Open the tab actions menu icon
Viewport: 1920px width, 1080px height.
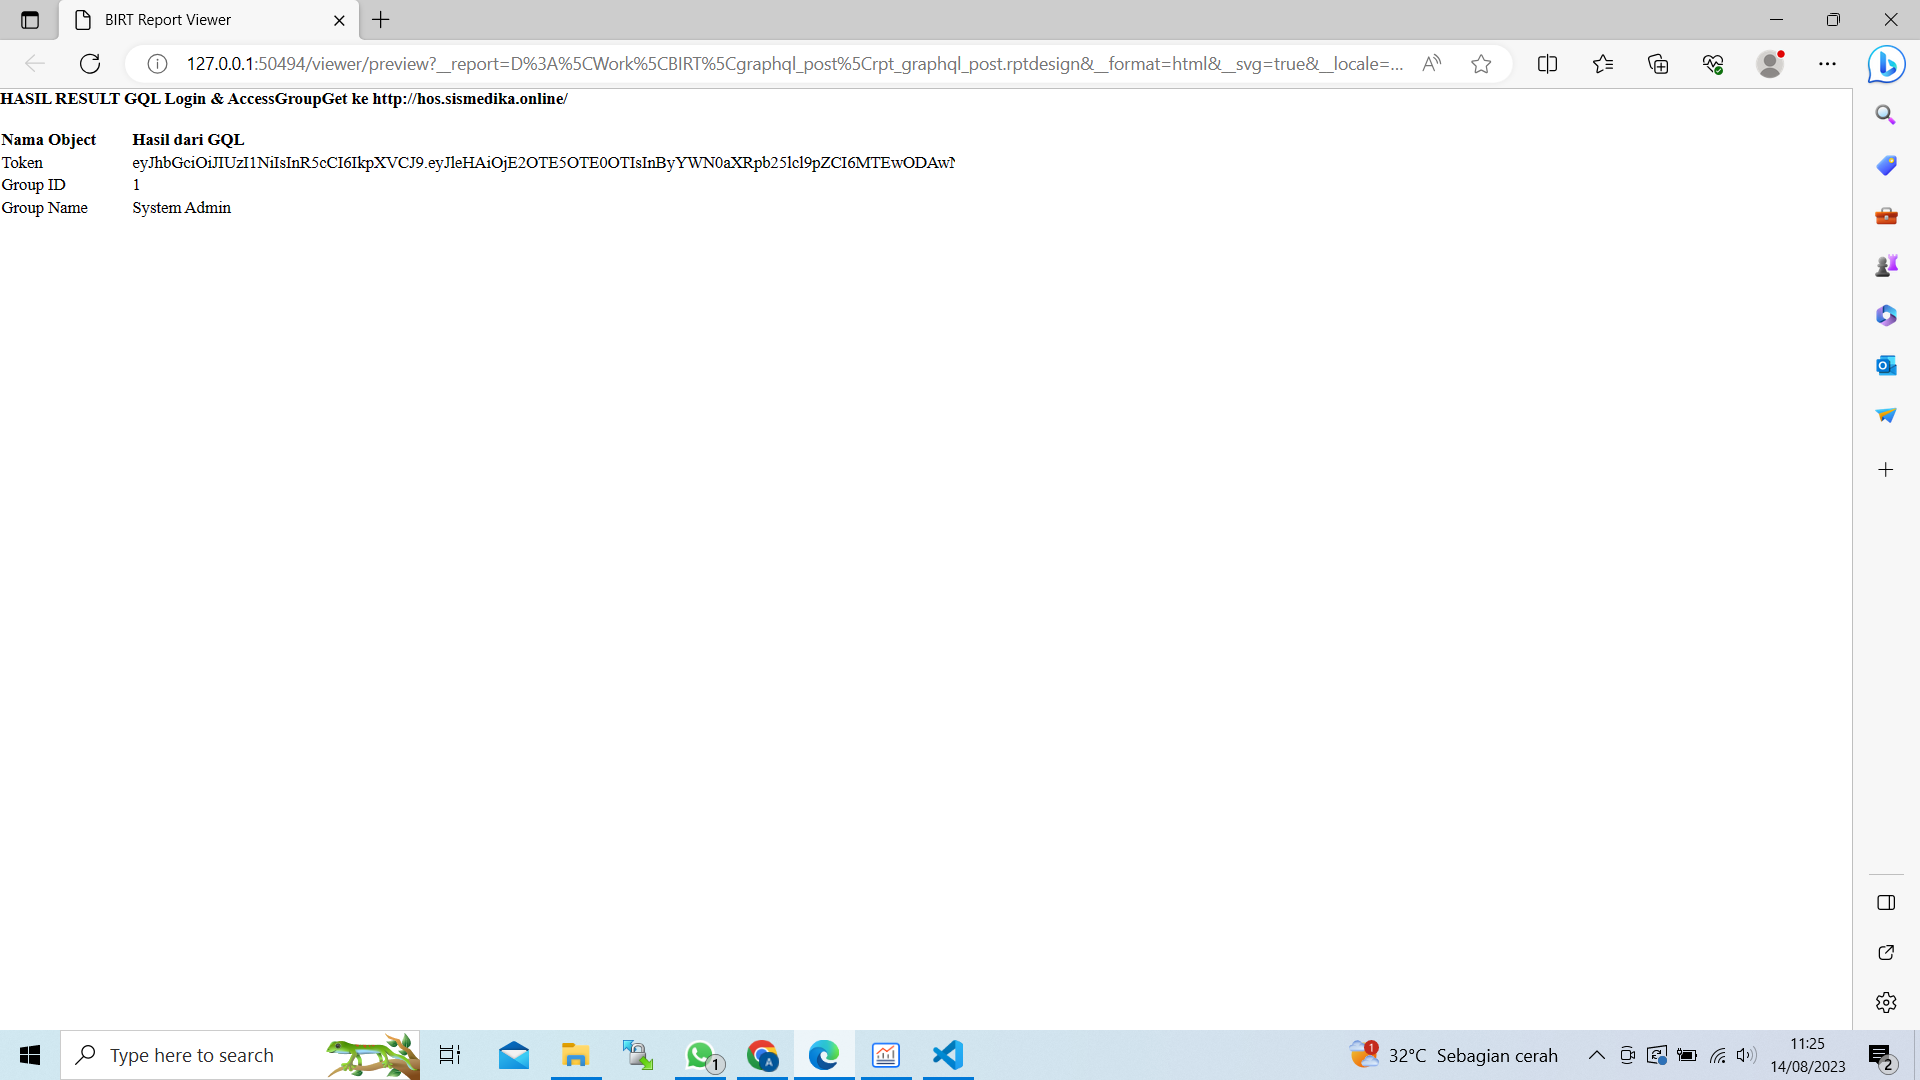[x=30, y=20]
